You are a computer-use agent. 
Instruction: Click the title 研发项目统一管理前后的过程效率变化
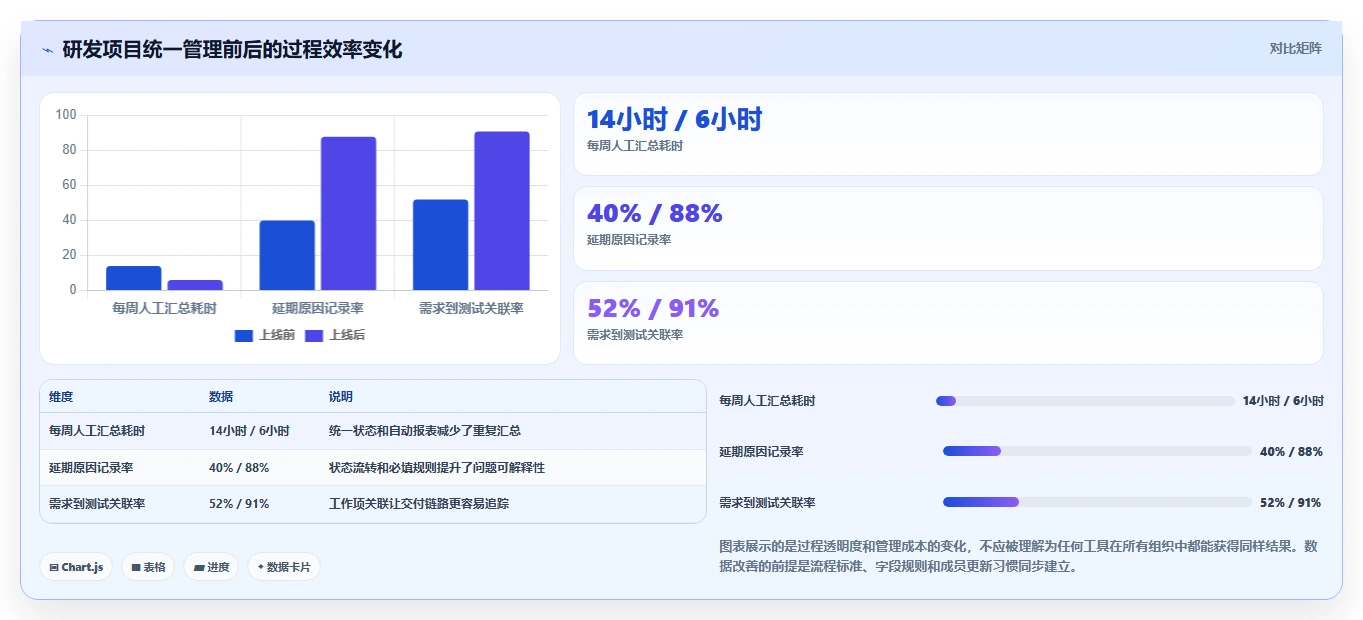(x=232, y=49)
